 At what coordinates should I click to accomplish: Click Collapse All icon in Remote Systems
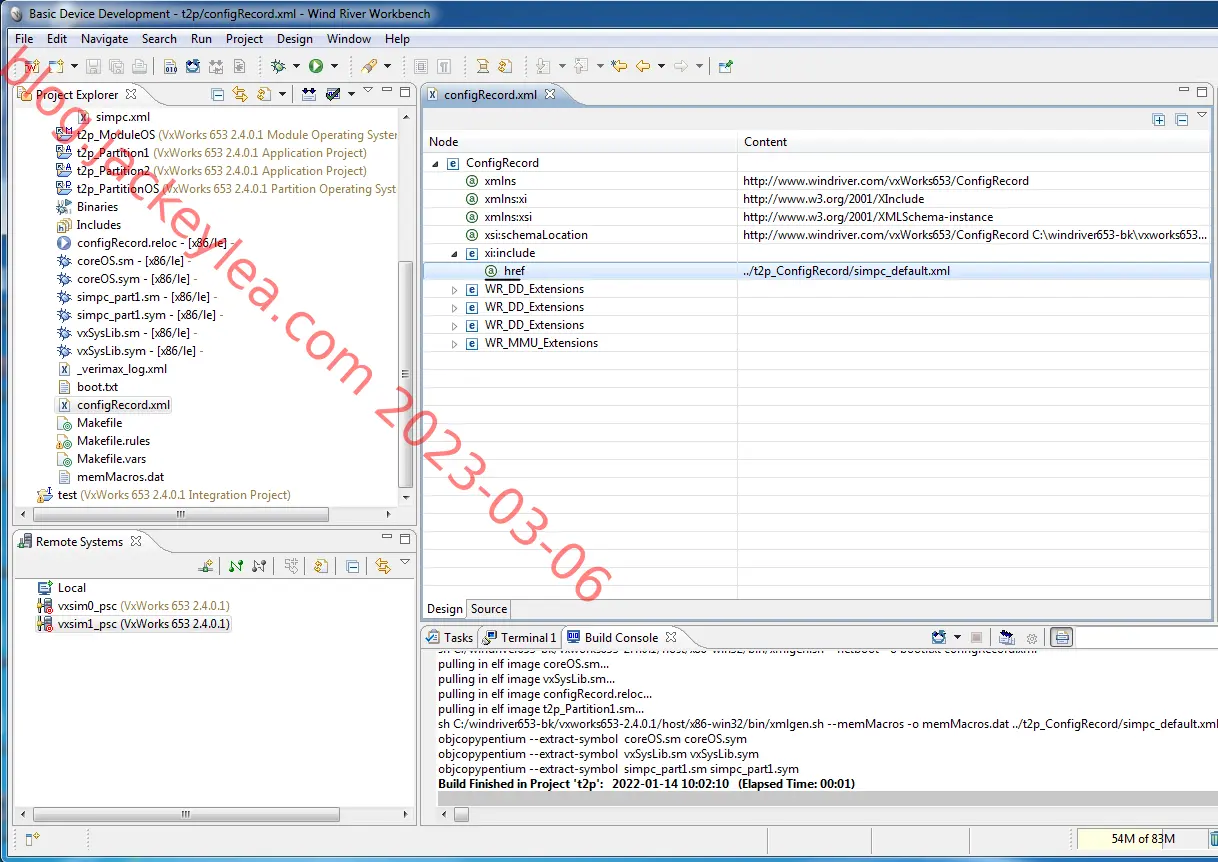(353, 566)
